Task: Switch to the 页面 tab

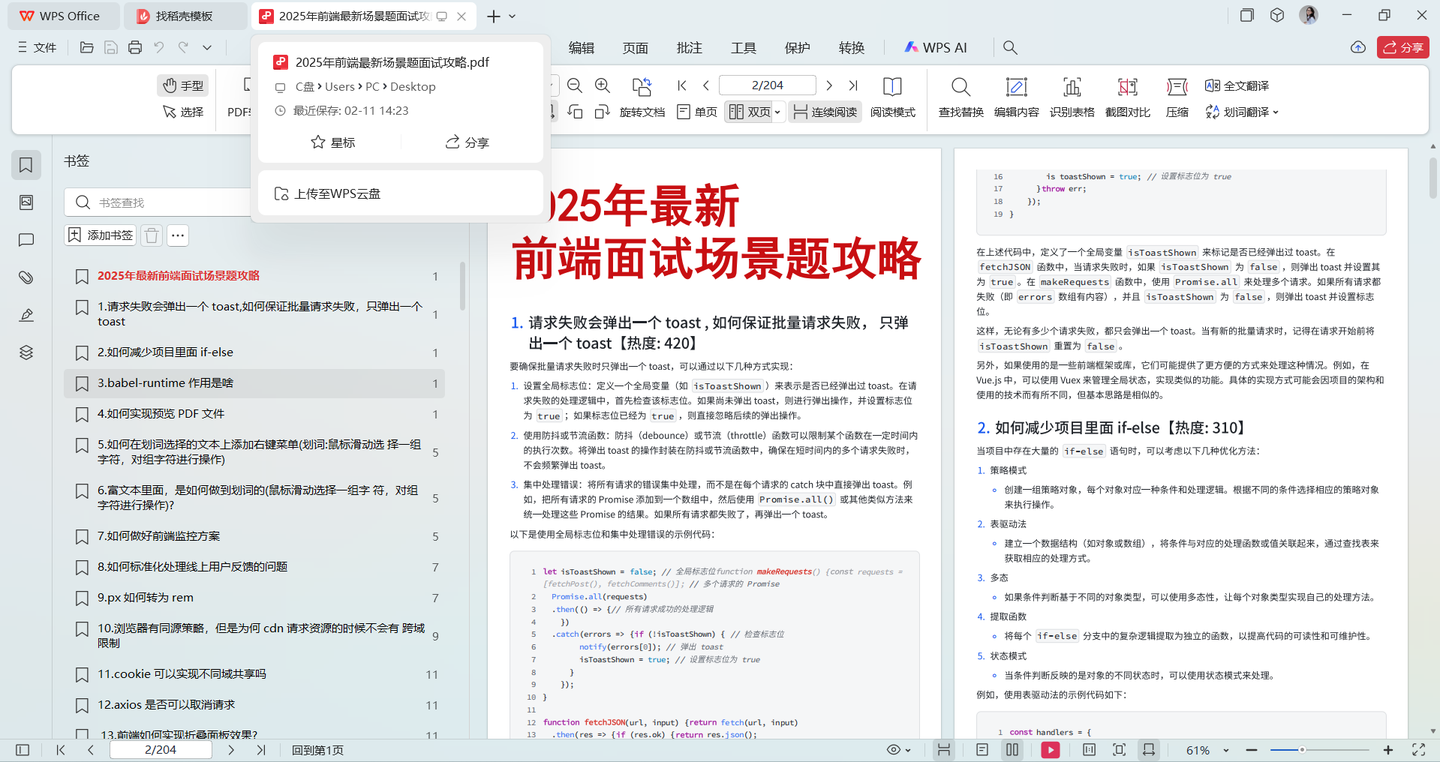Action: click(x=635, y=47)
